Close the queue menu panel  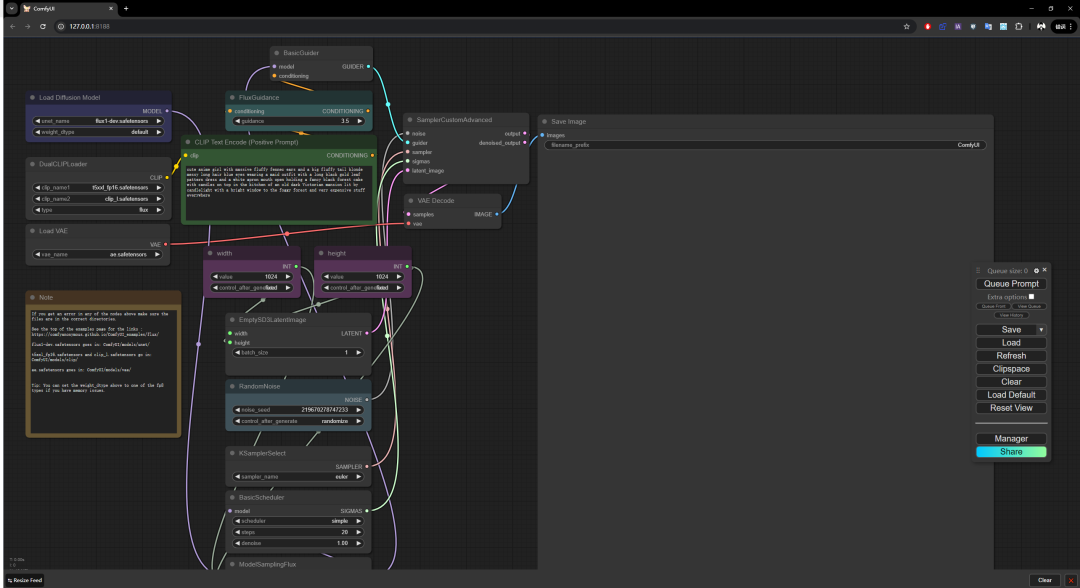(1045, 270)
